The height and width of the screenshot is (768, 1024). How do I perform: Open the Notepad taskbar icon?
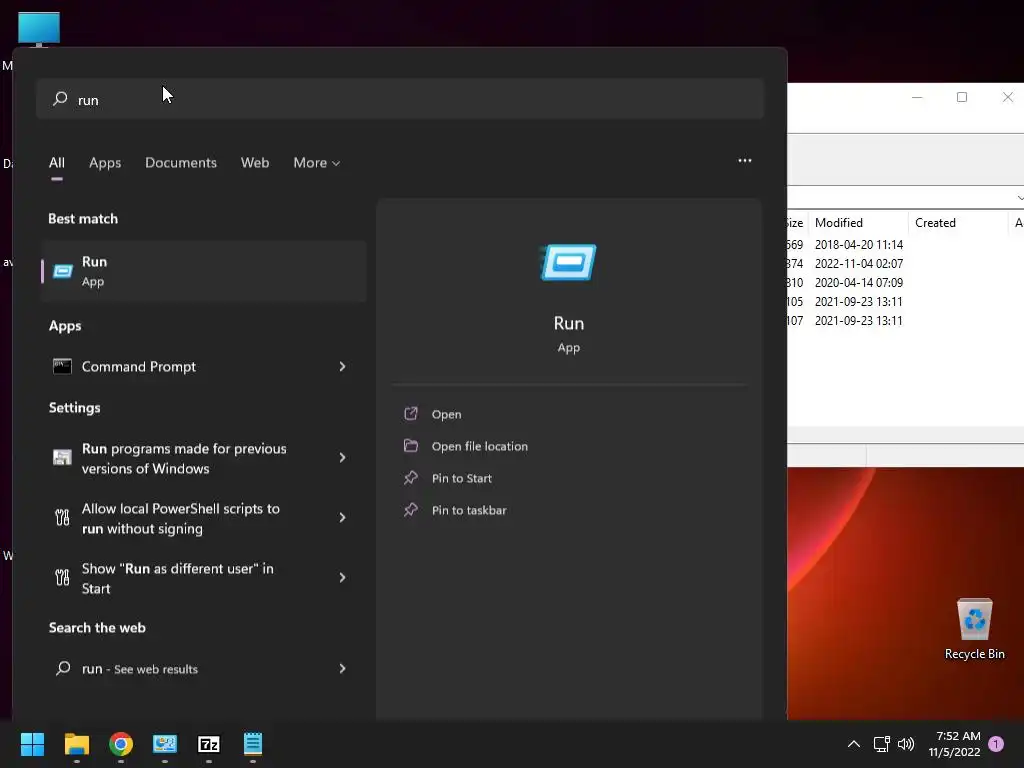253,744
